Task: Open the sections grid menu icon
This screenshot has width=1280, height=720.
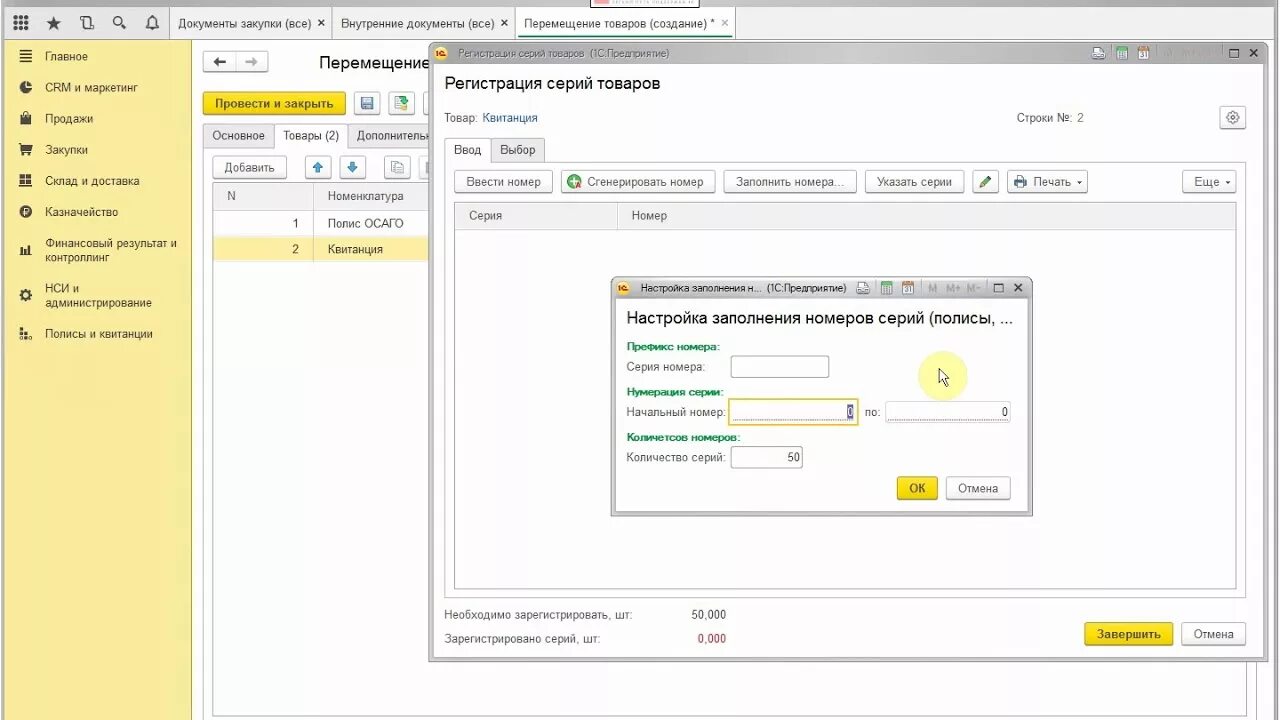Action: coord(21,22)
